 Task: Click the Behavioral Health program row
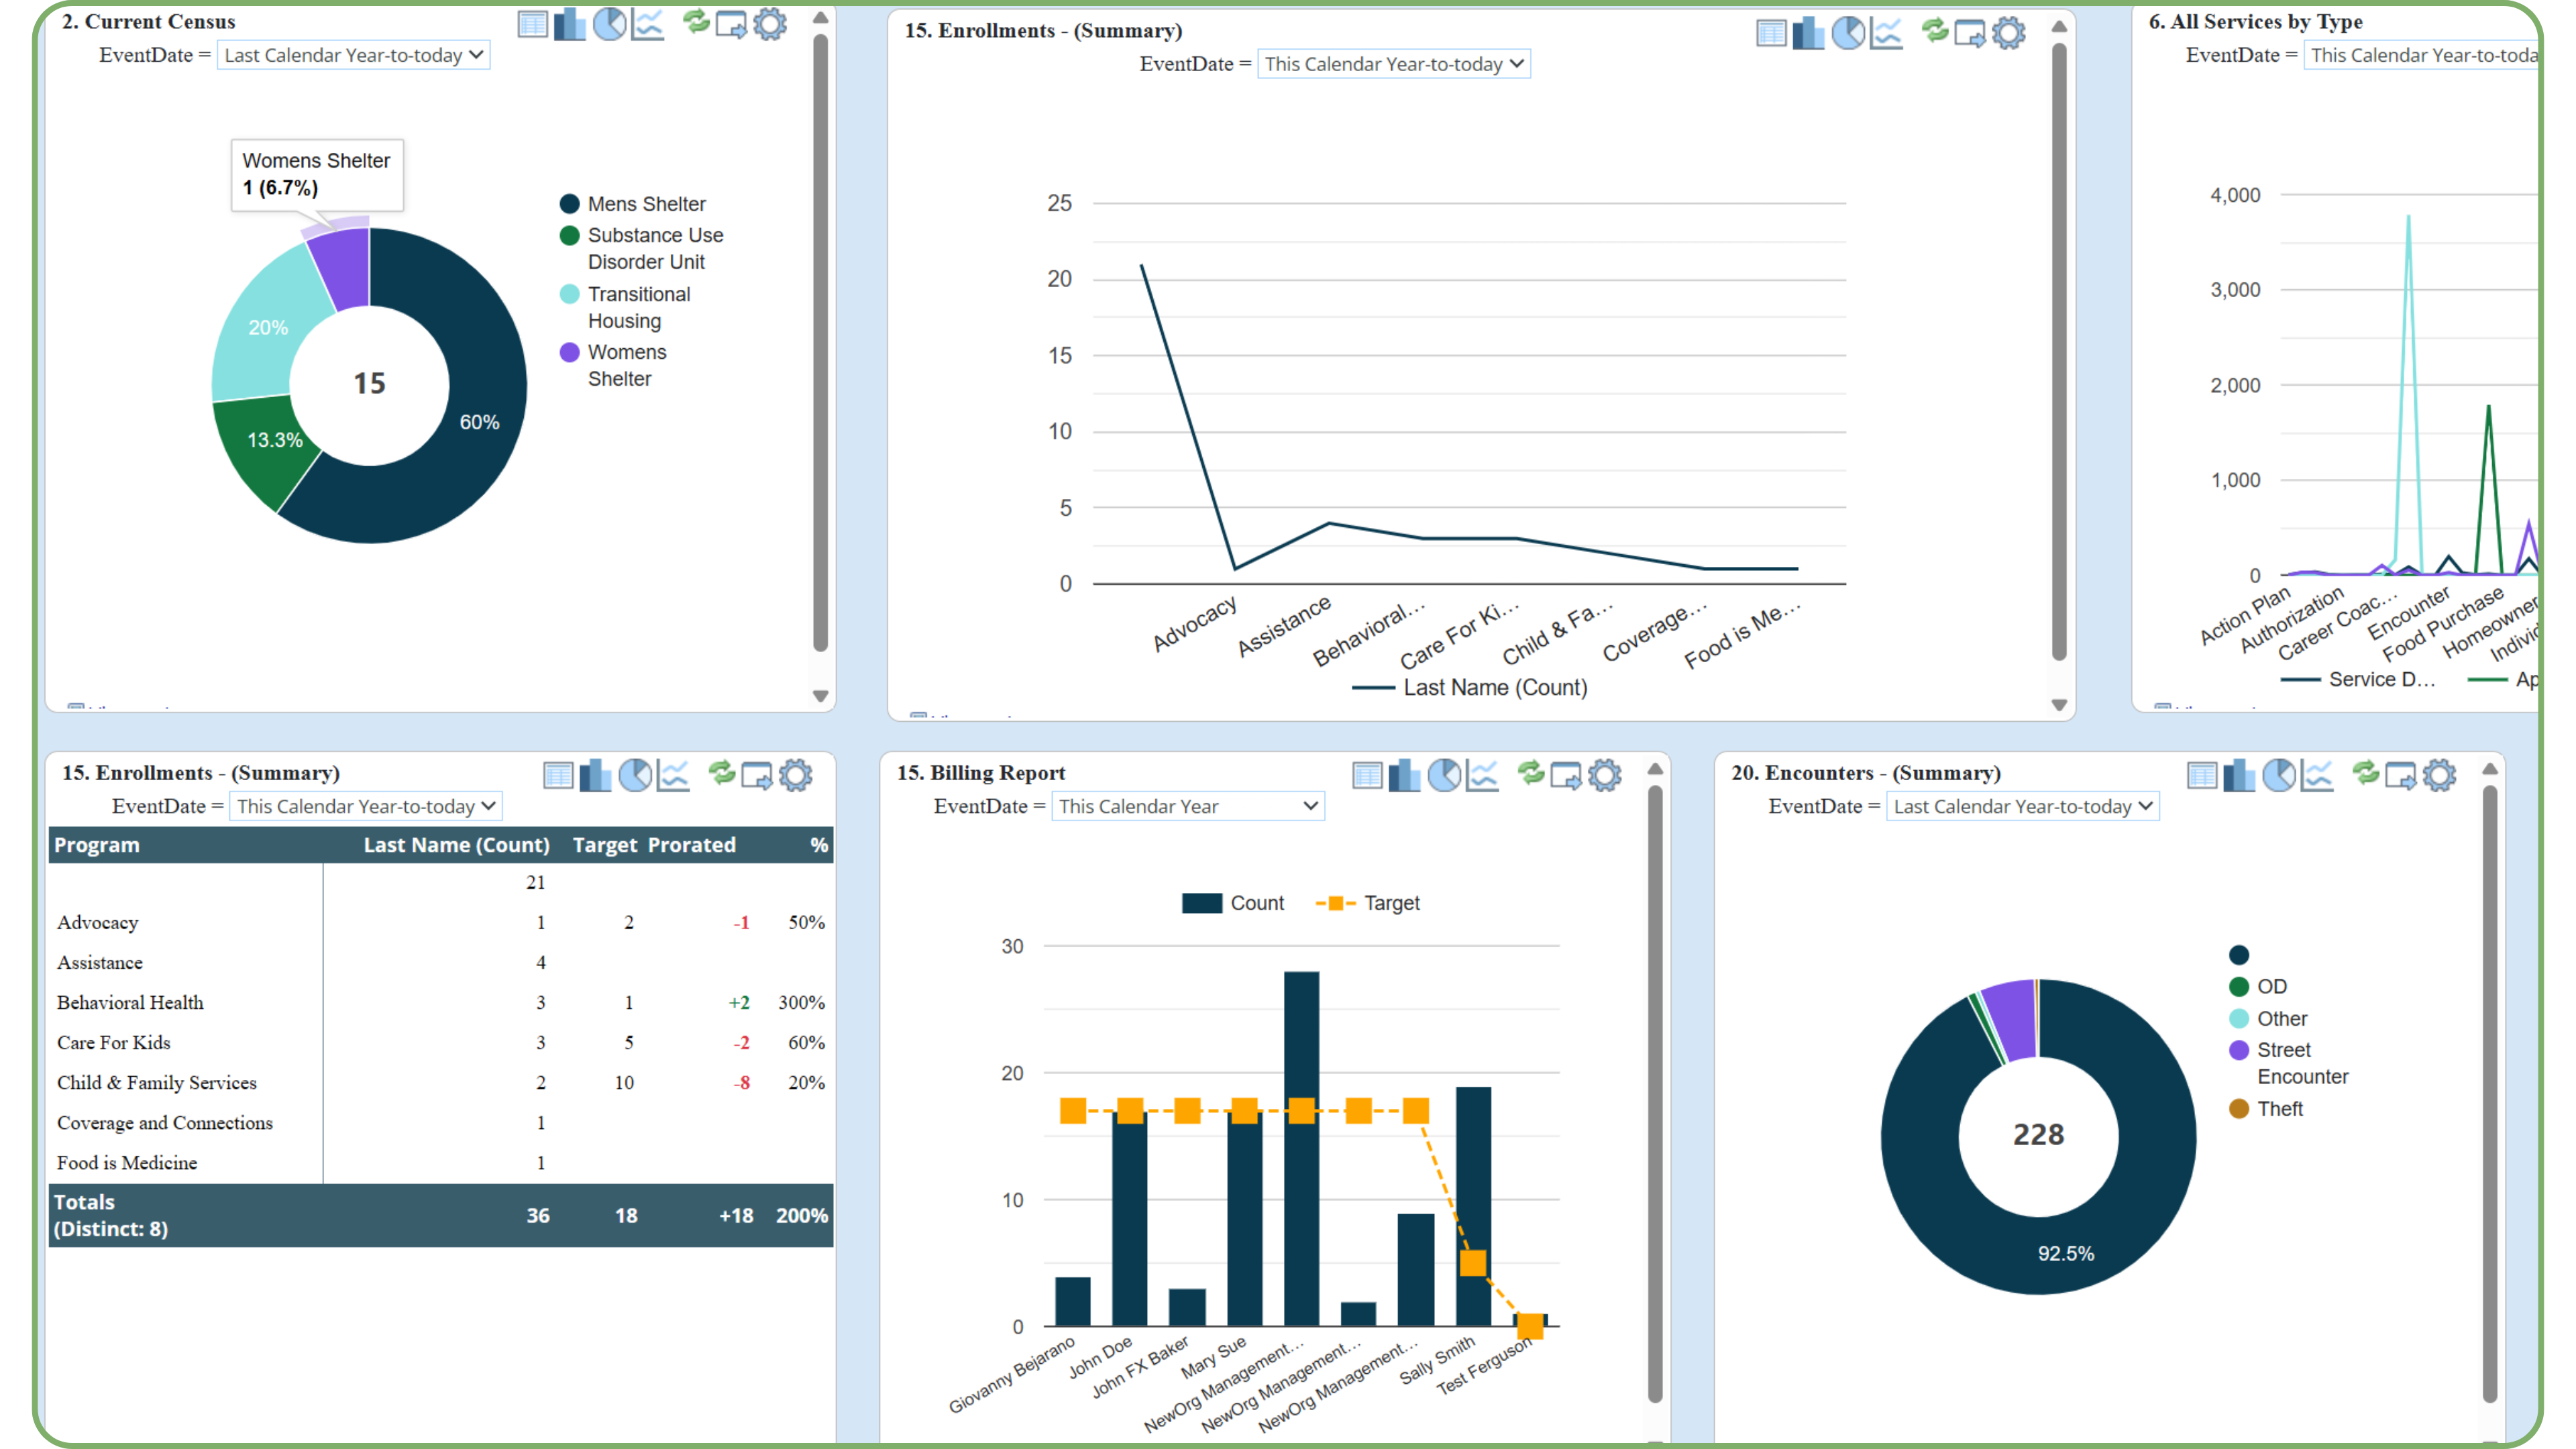point(130,1002)
